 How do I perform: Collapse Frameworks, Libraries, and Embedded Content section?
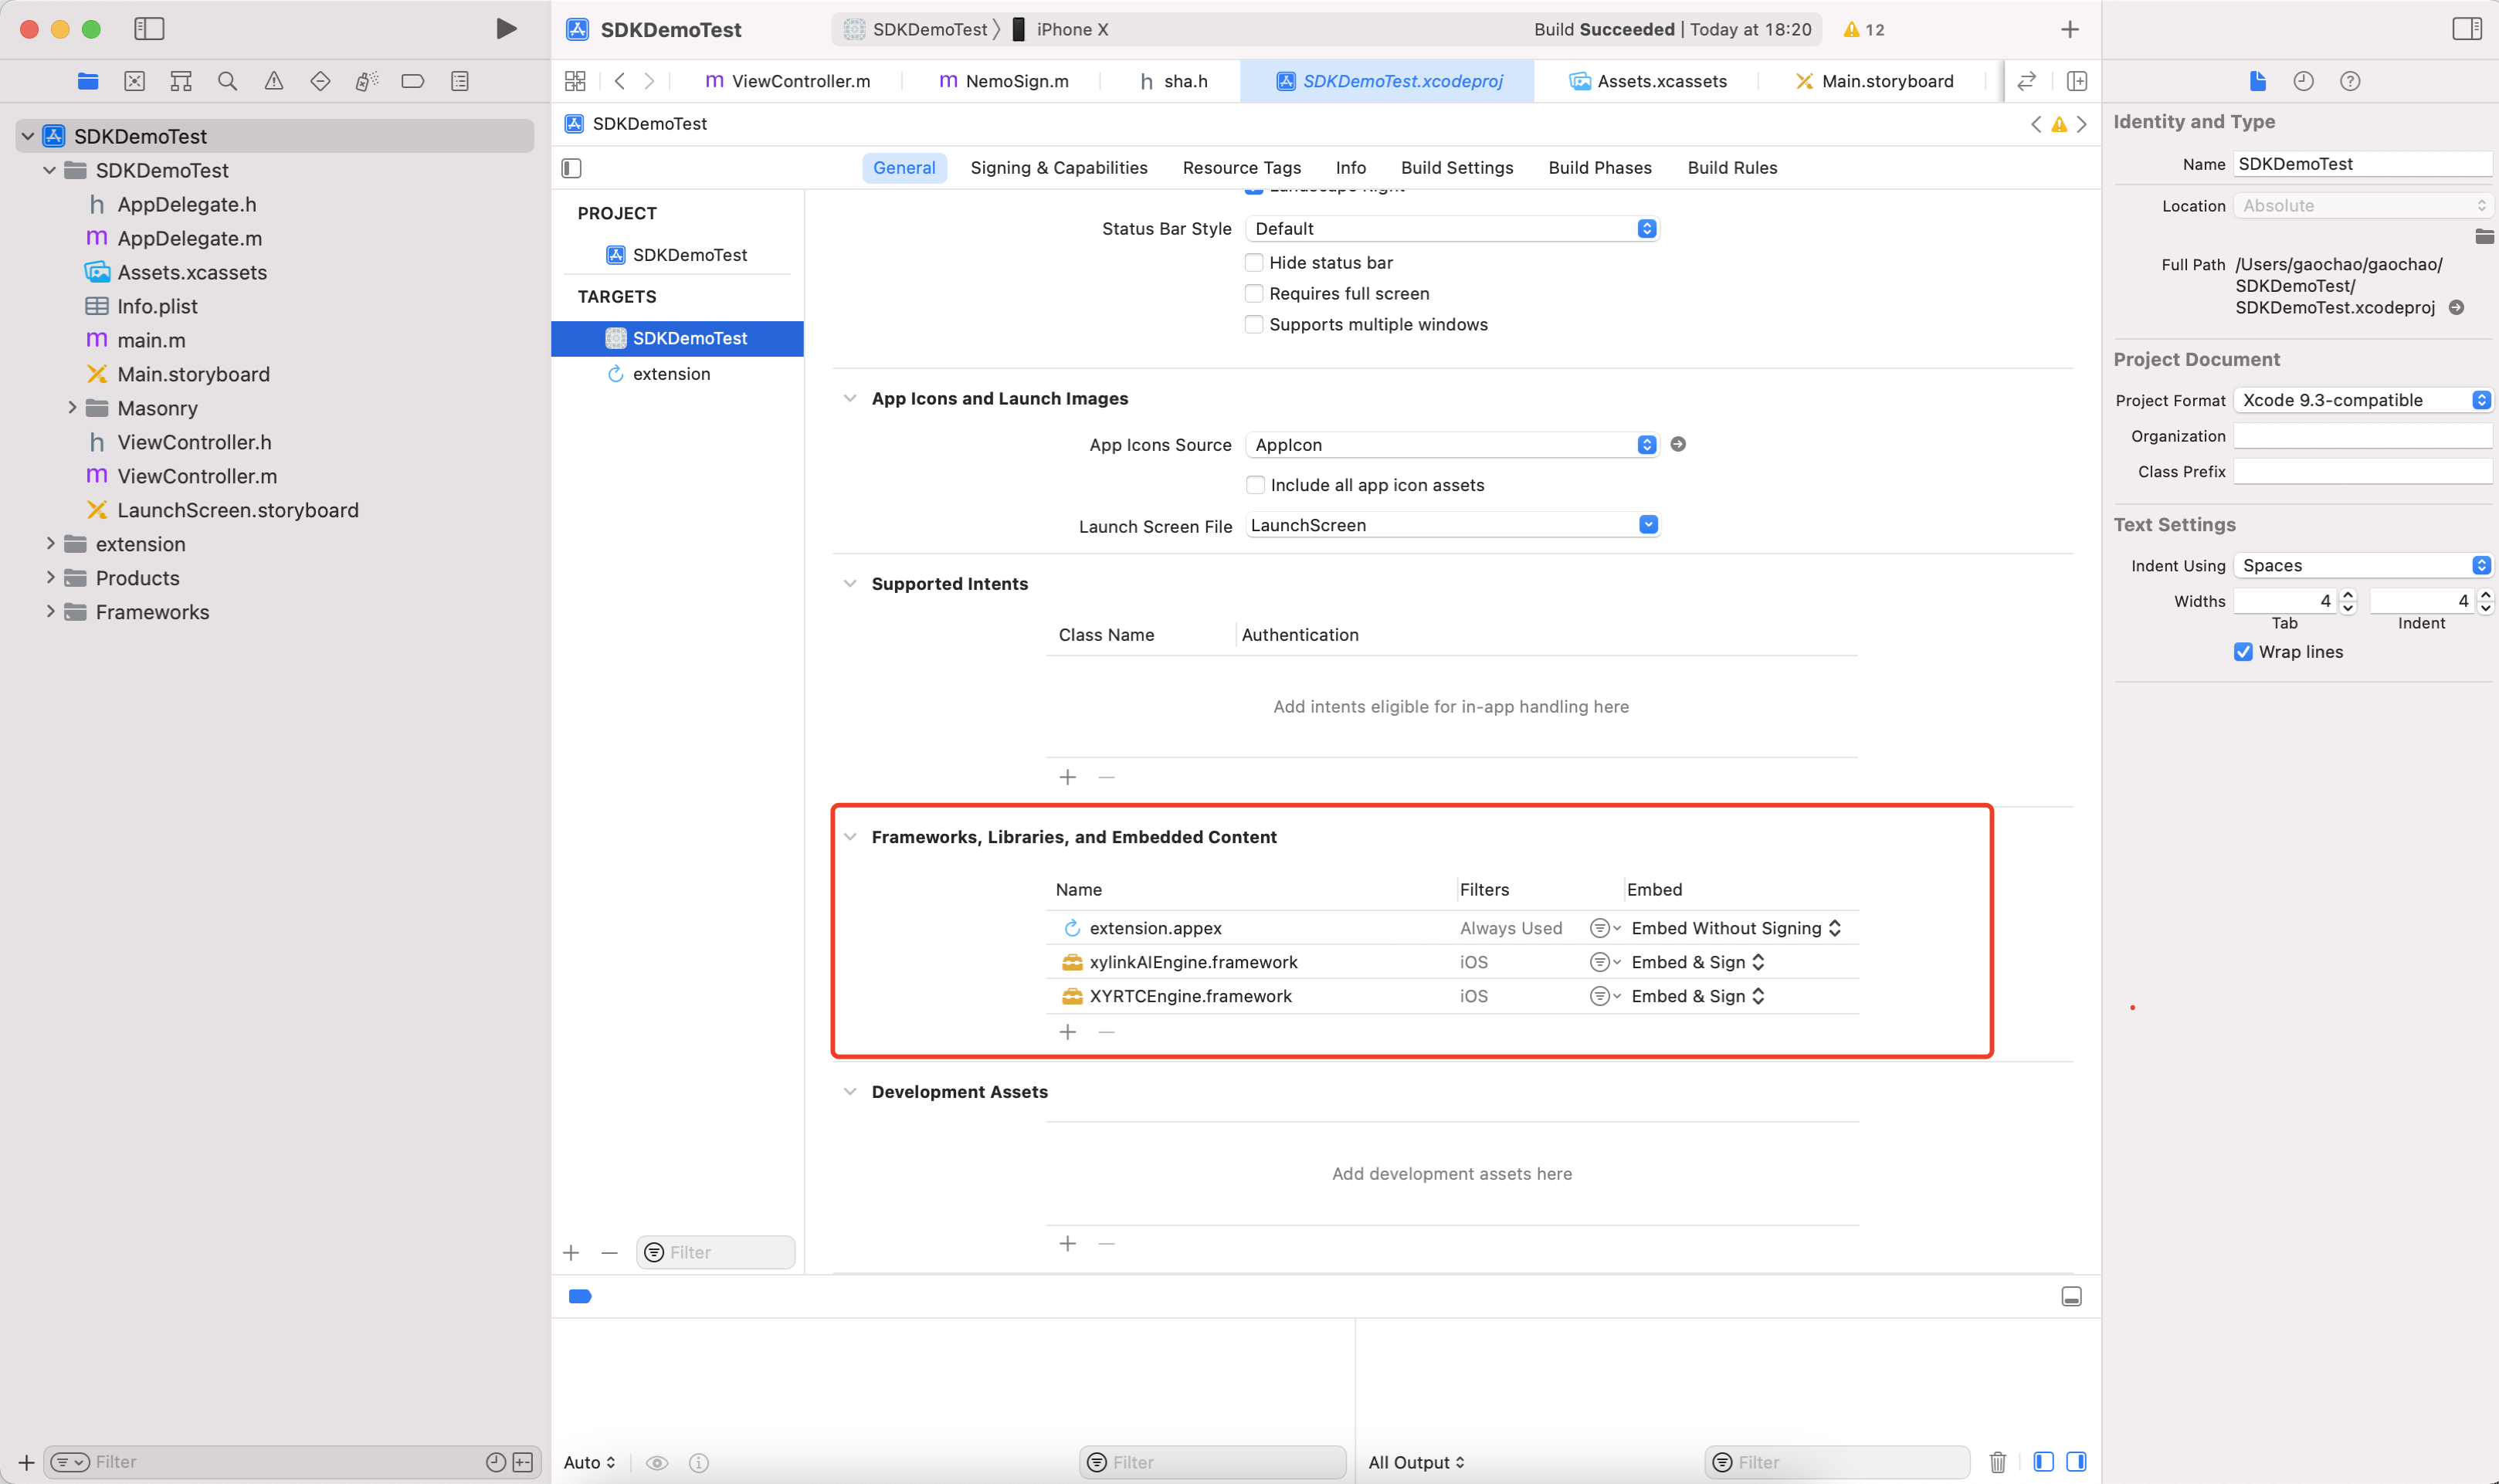coord(850,837)
